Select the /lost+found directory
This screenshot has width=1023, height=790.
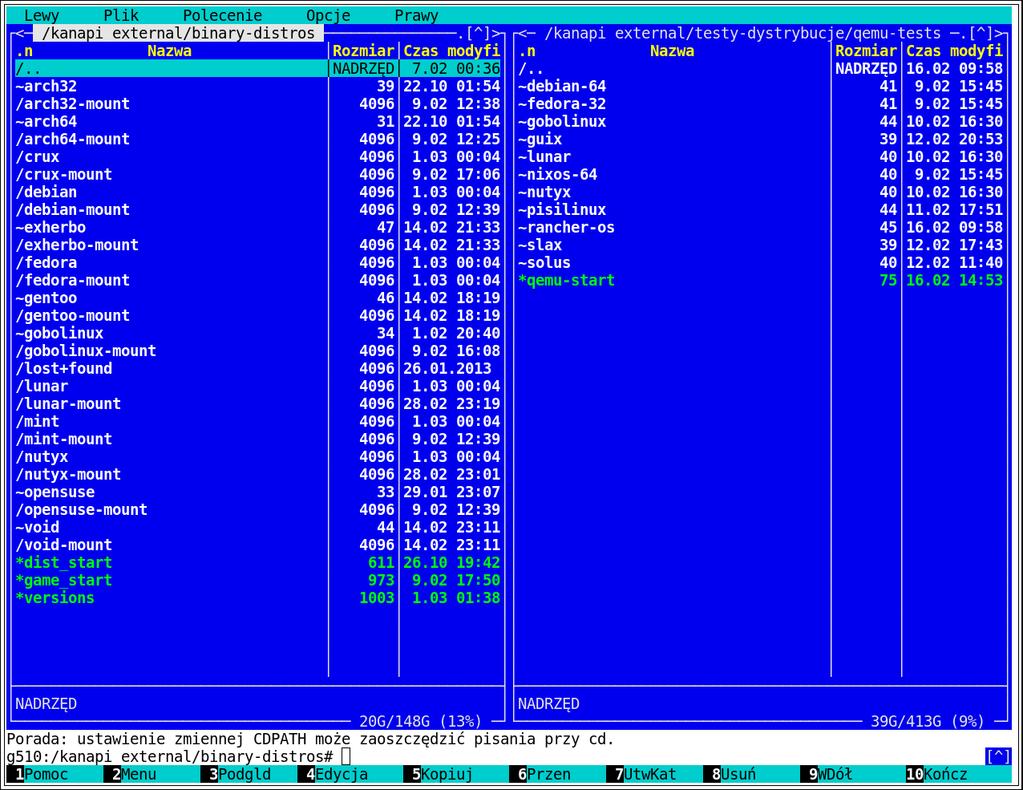point(258,368)
